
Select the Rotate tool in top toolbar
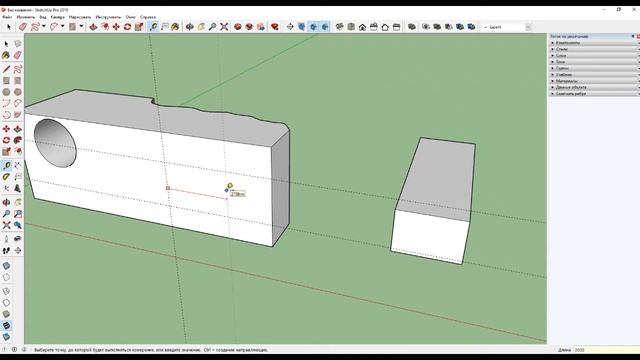click(x=127, y=27)
